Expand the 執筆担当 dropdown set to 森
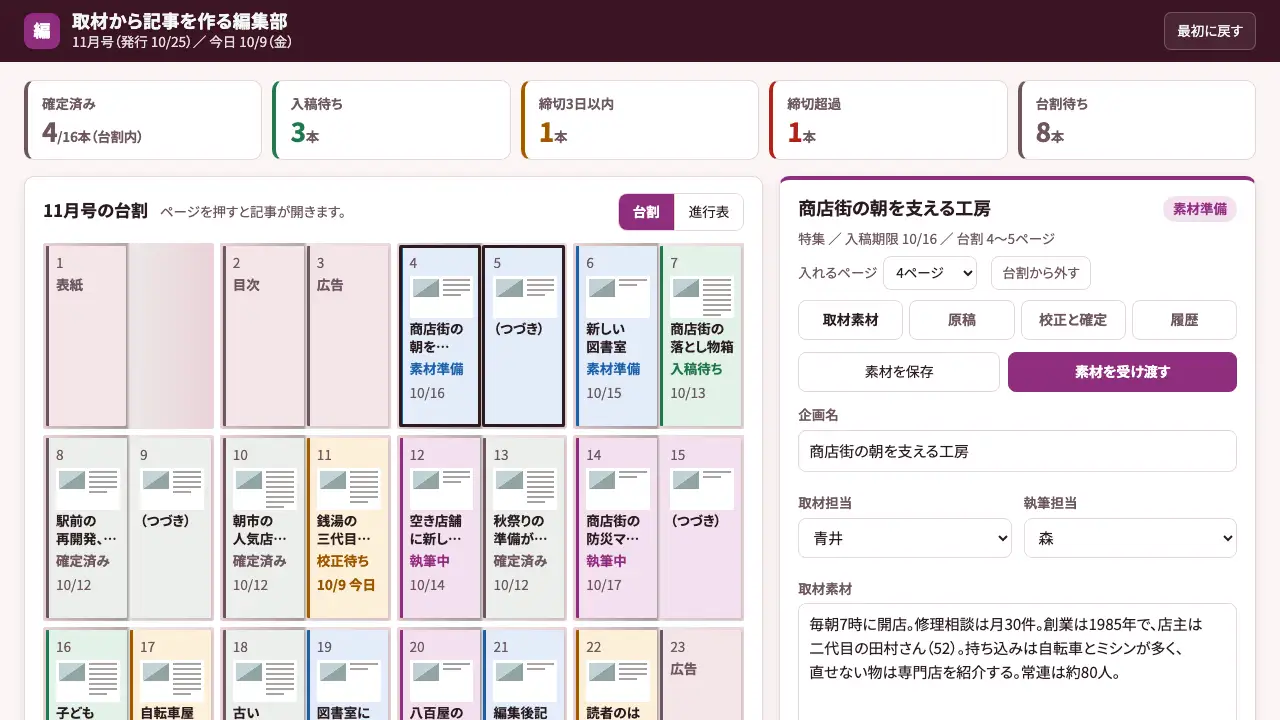This screenshot has width=1280, height=720. tap(1130, 538)
